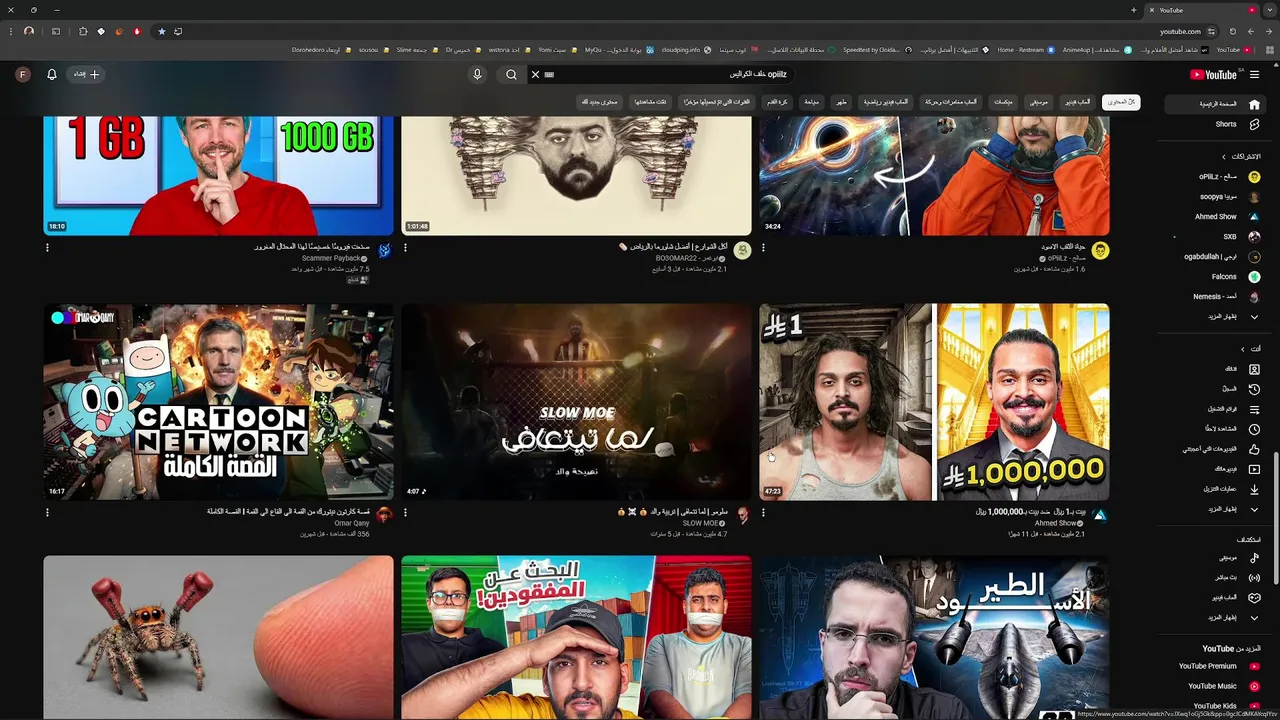
Task: Select the Music filter chip
Action: 1039,102
